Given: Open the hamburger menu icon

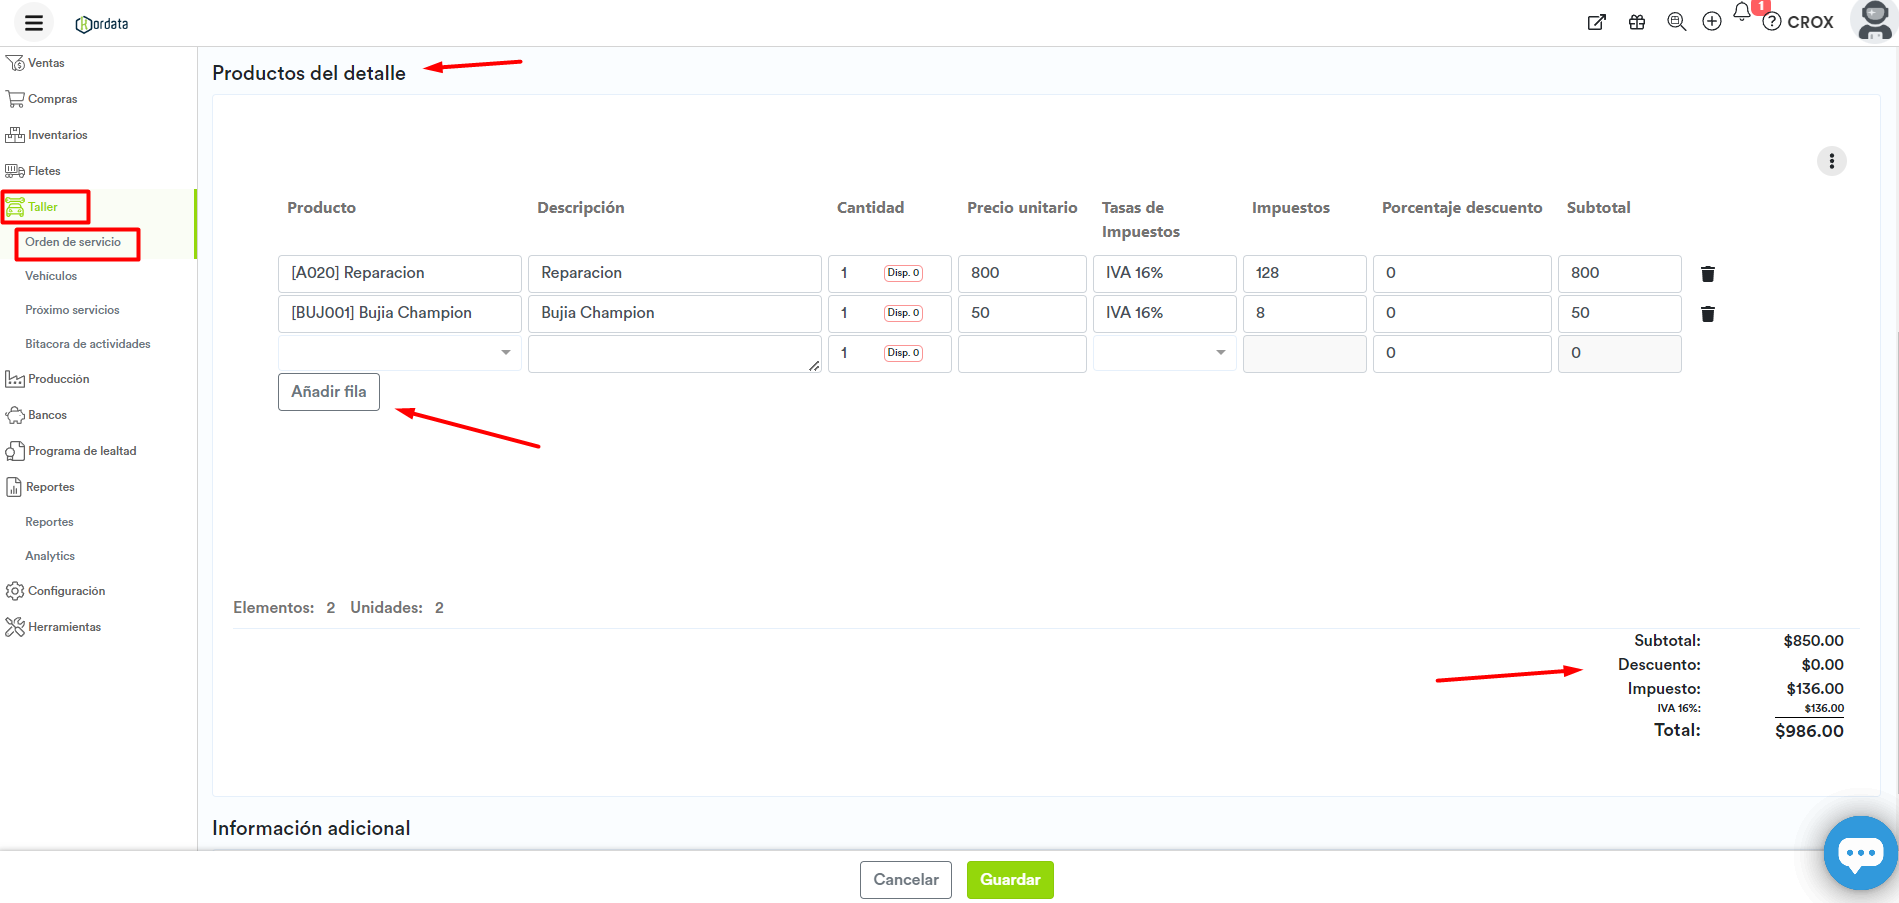Looking at the screenshot, I should point(34,22).
